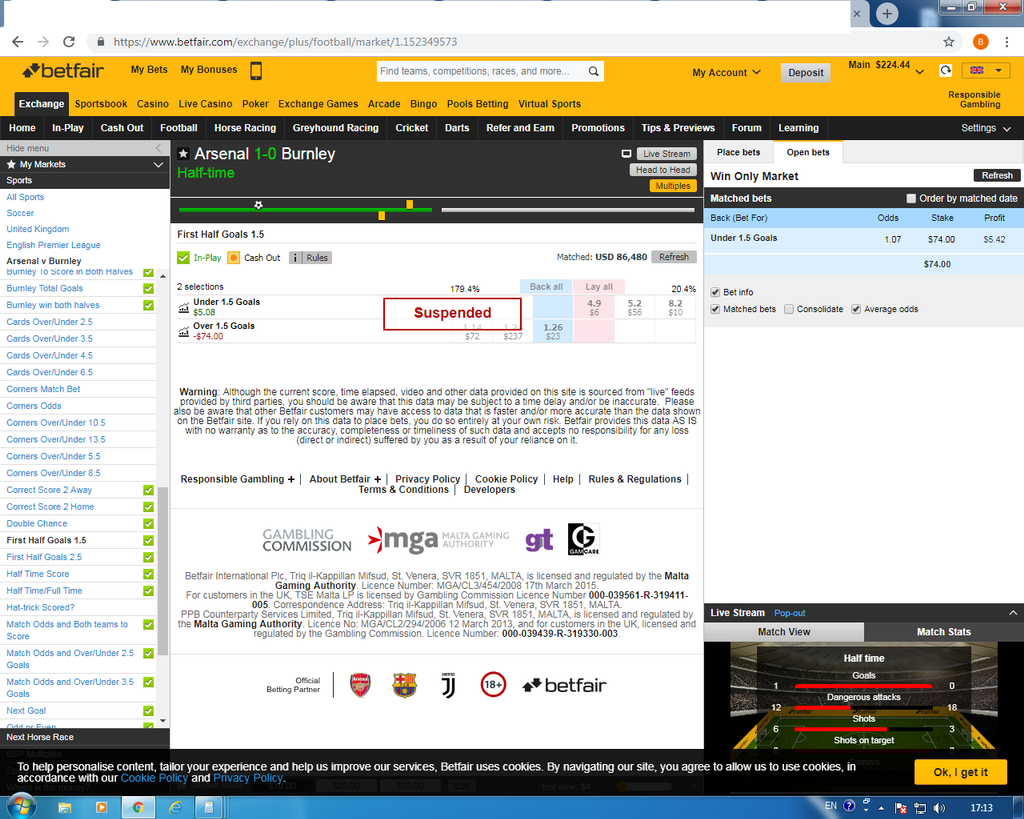This screenshot has width=1024, height=819.
Task: Refresh balance with the circular arrow icon
Action: tap(945, 71)
